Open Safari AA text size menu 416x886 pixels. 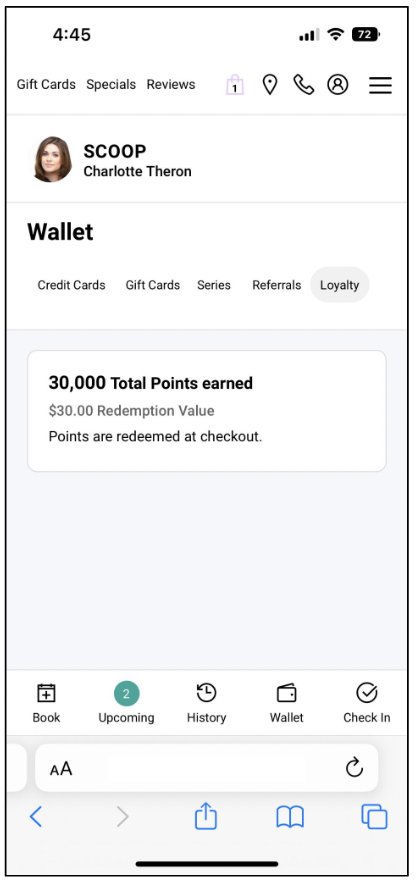(61, 769)
